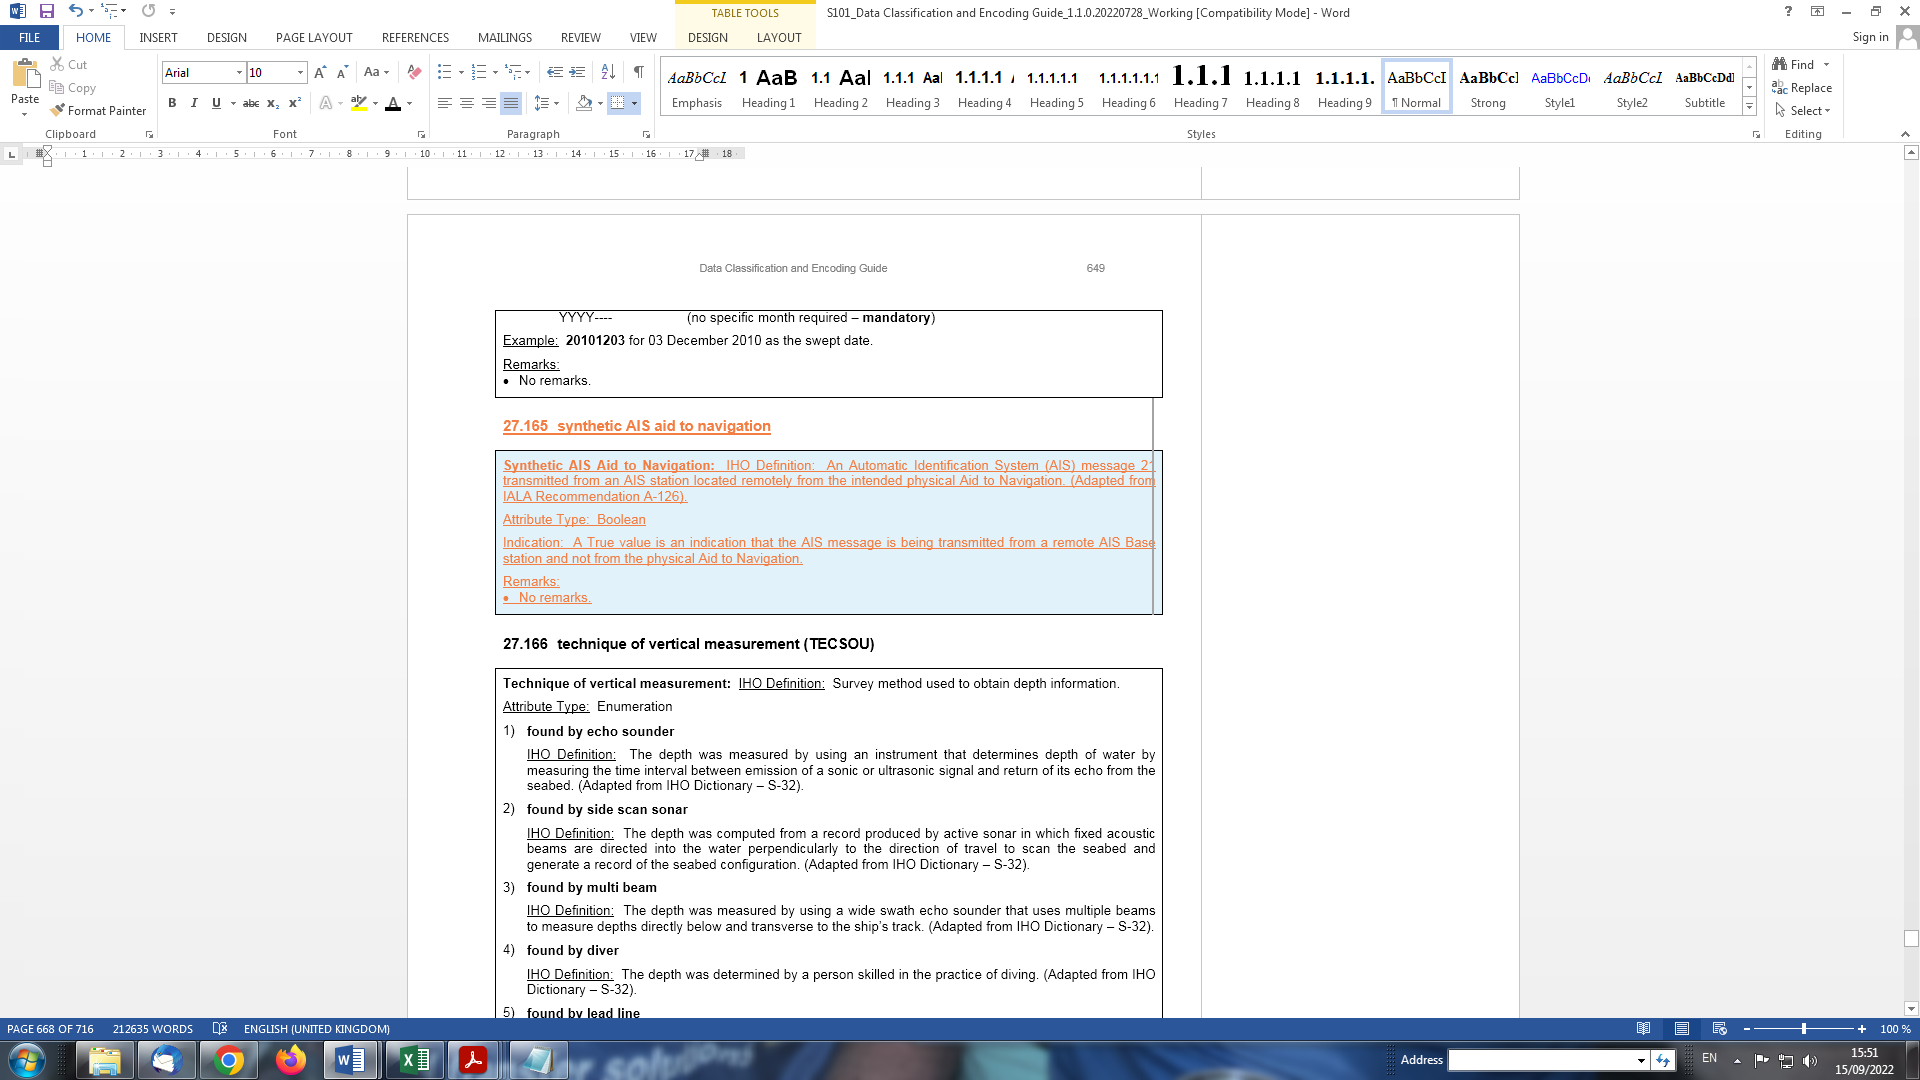
Task: Expand the Styles gallery more arrow
Action: pos(1749,107)
